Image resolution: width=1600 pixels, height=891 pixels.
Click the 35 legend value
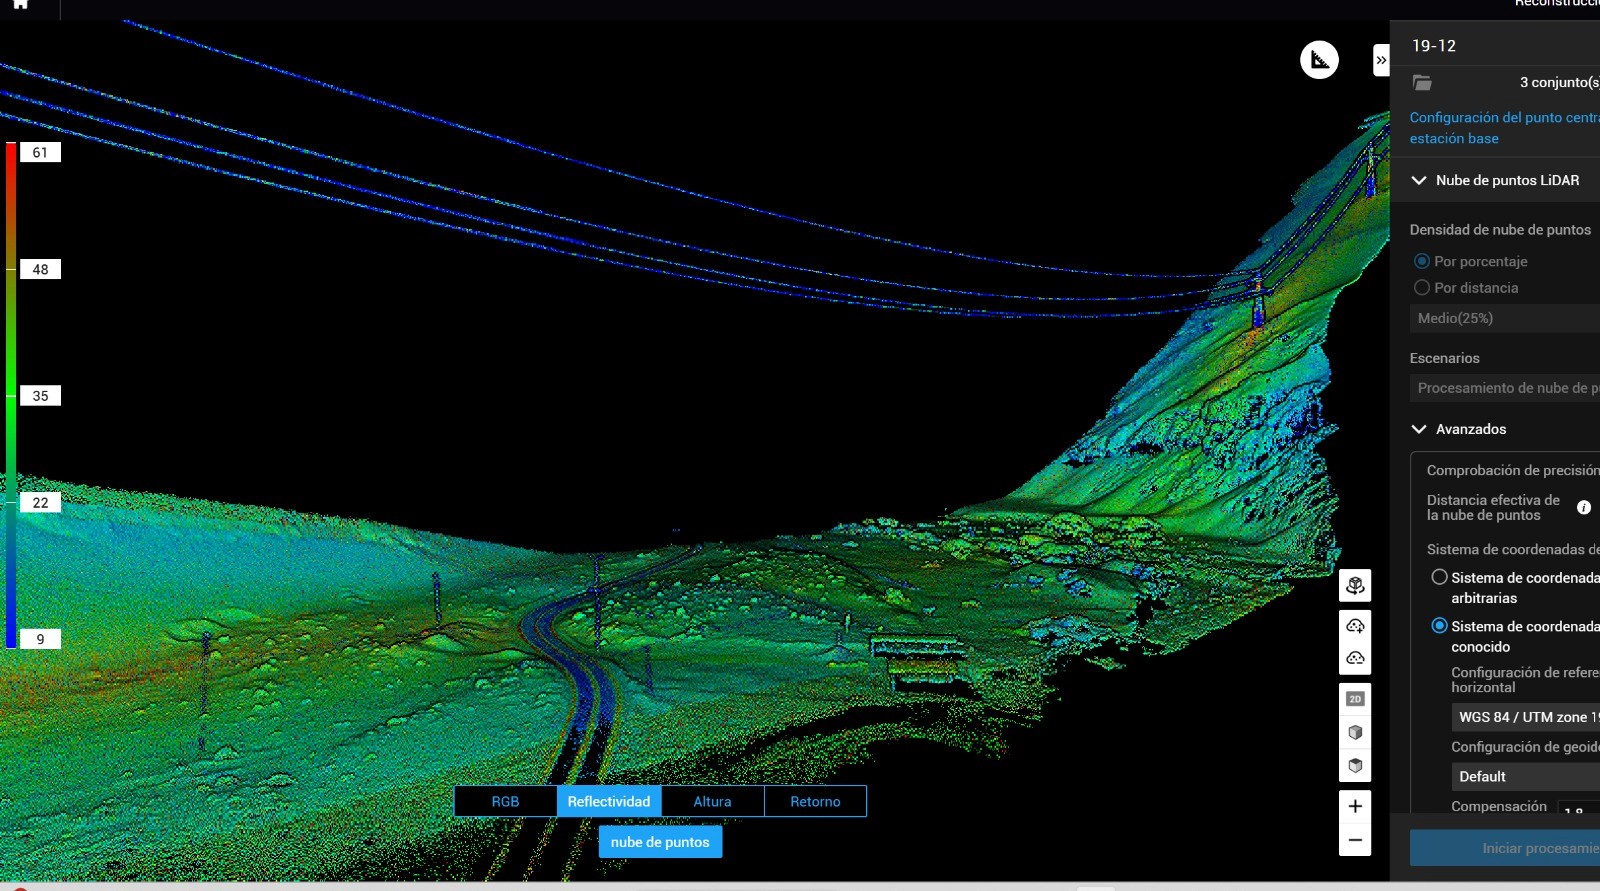coord(40,395)
